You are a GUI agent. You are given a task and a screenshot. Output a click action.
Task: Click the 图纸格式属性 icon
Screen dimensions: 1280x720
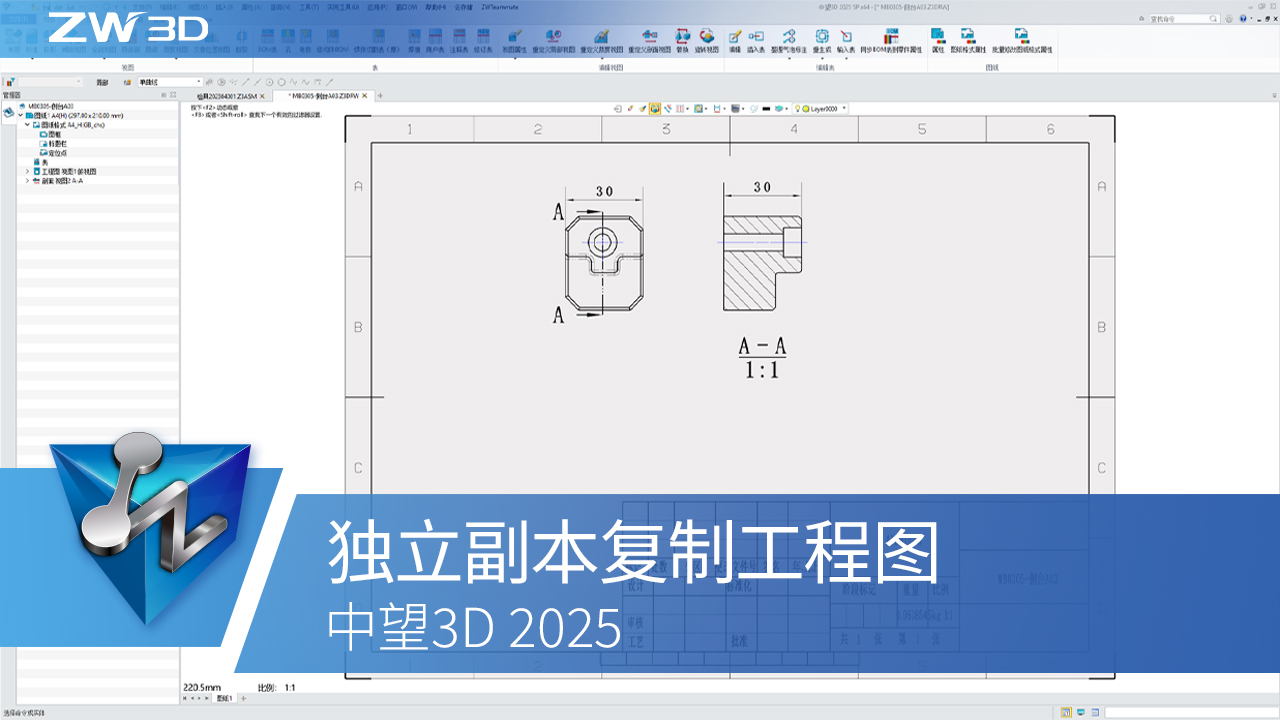[x=968, y=37]
